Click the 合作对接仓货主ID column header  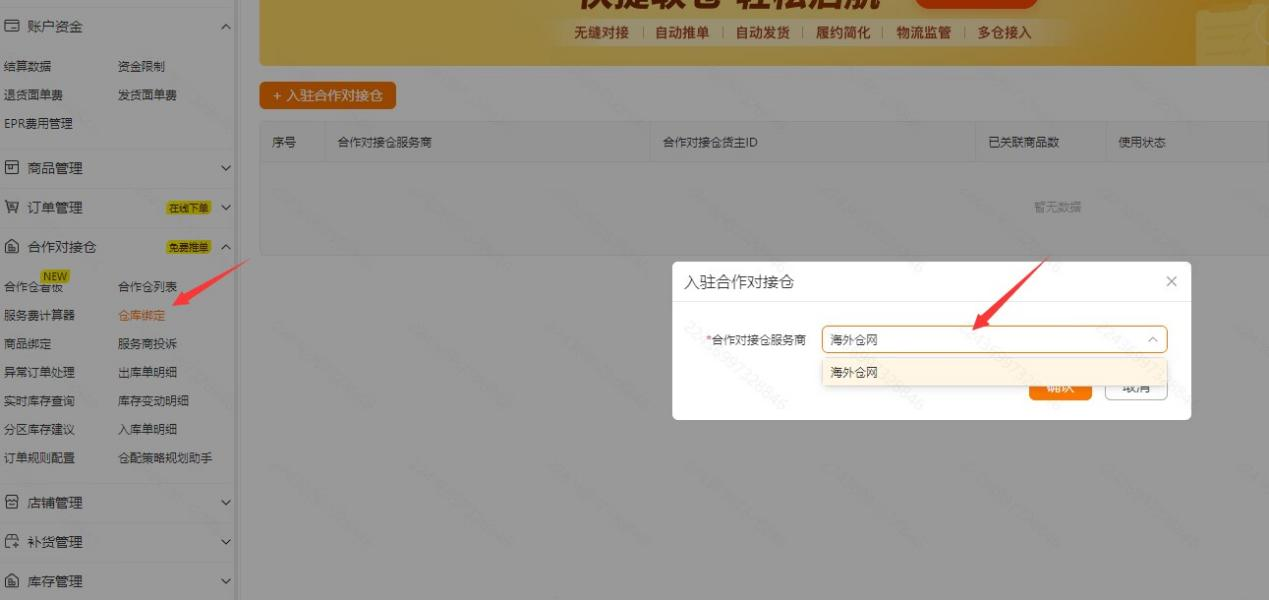711,143
